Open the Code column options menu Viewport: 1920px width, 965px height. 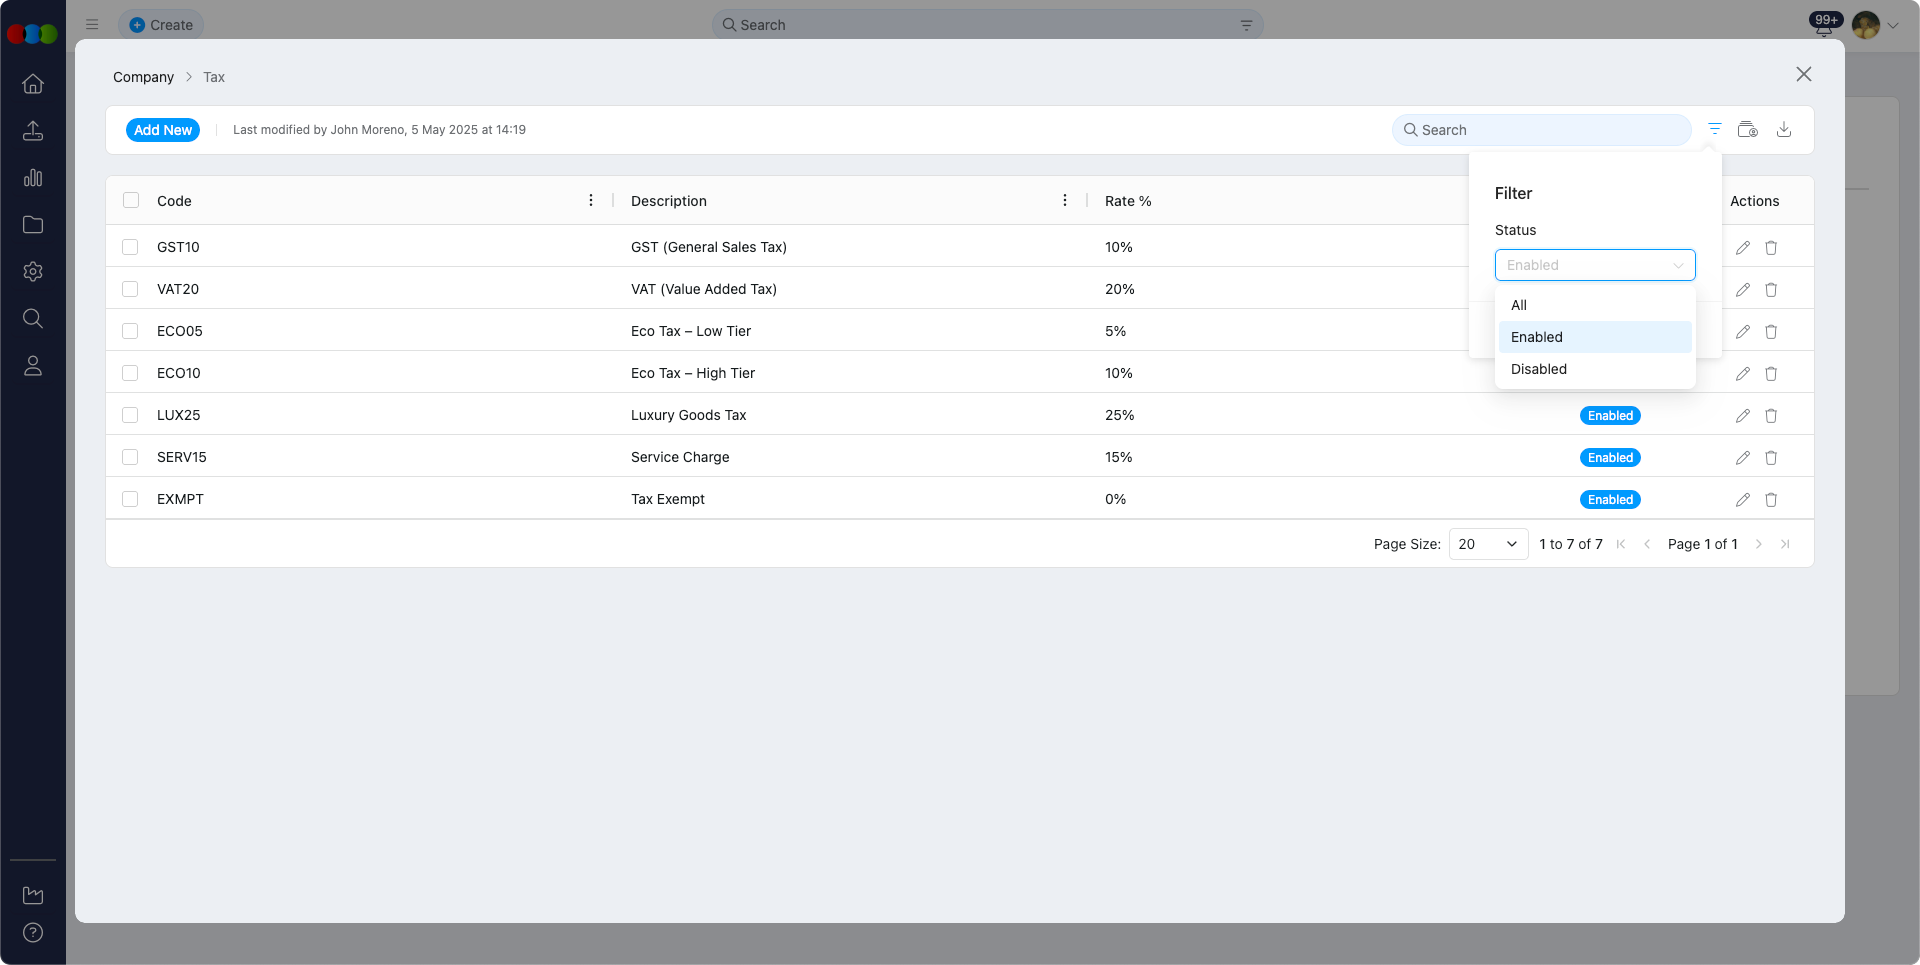click(x=591, y=200)
